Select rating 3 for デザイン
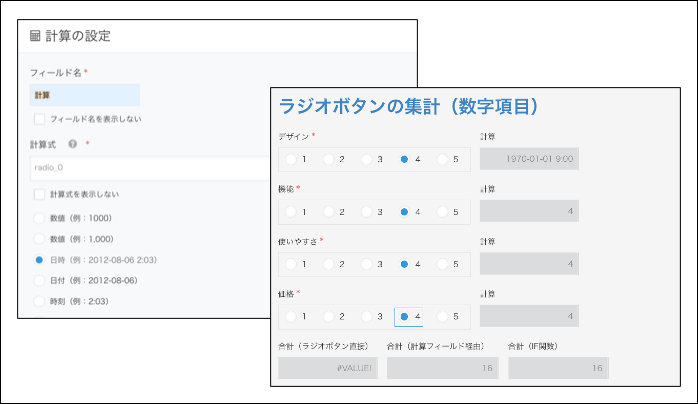This screenshot has width=698, height=404. click(x=366, y=159)
